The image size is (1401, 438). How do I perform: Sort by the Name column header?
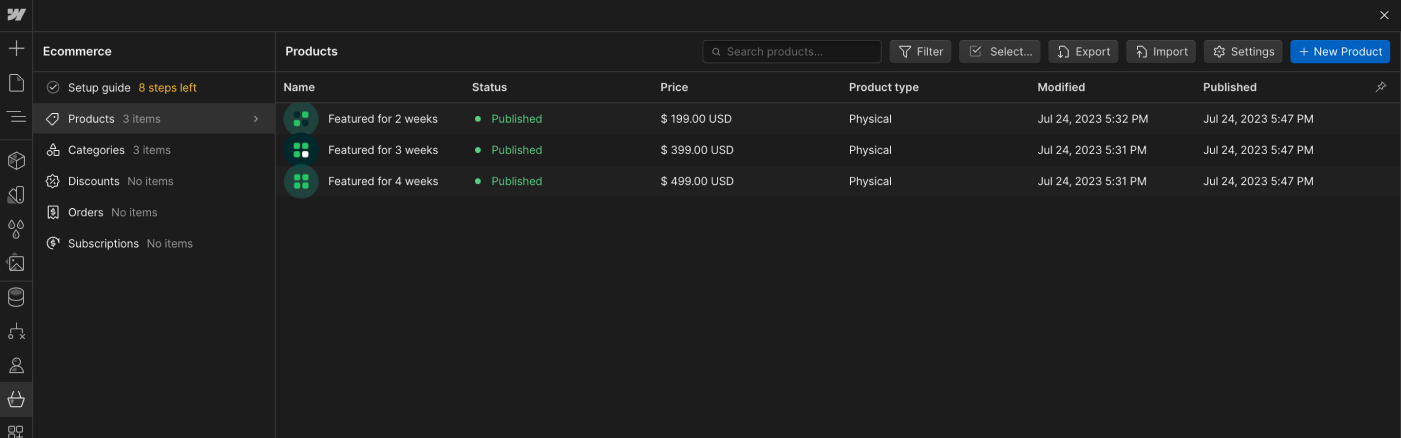tap(299, 87)
